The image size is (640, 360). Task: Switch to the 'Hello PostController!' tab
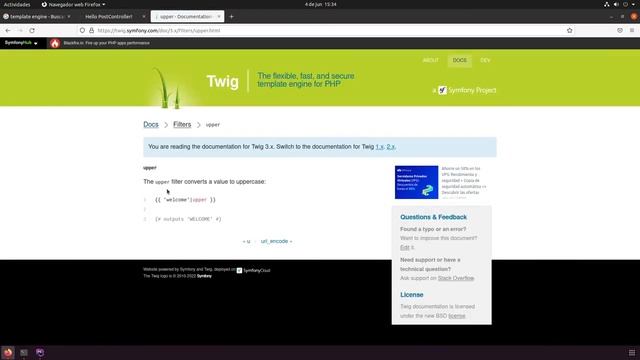109,17
